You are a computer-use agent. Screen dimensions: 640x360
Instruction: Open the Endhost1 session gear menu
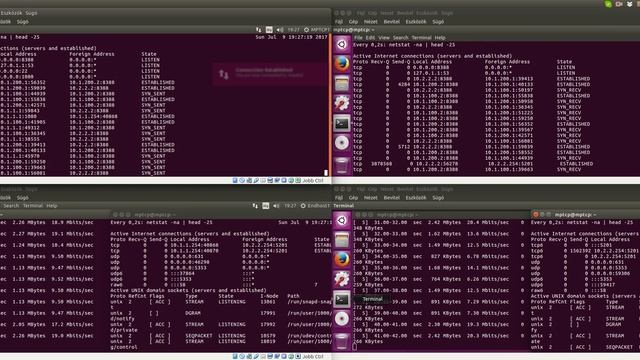[x=303, y=206]
